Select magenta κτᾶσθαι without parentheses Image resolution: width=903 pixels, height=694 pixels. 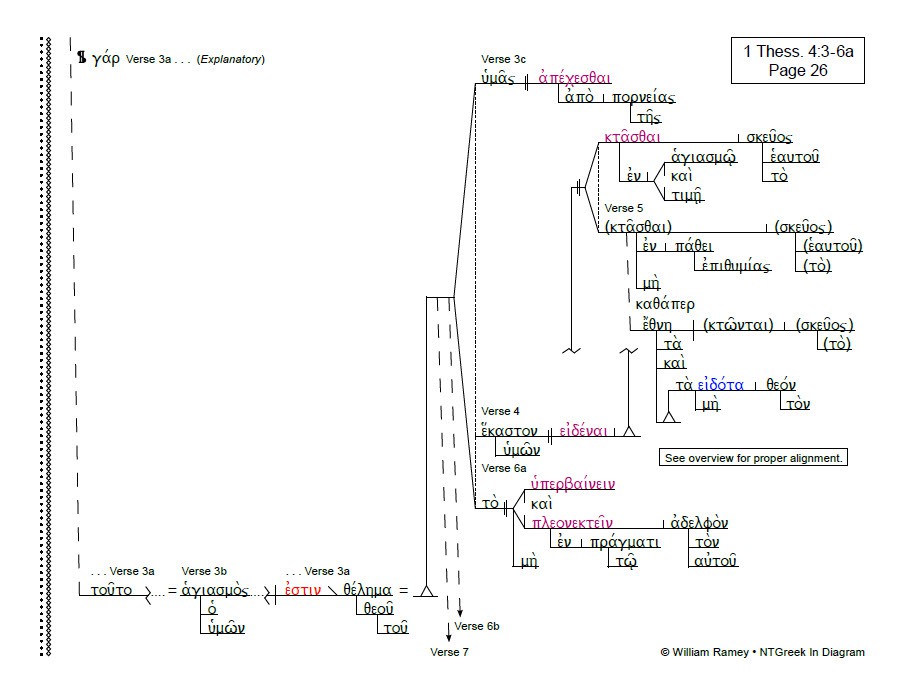coord(632,136)
